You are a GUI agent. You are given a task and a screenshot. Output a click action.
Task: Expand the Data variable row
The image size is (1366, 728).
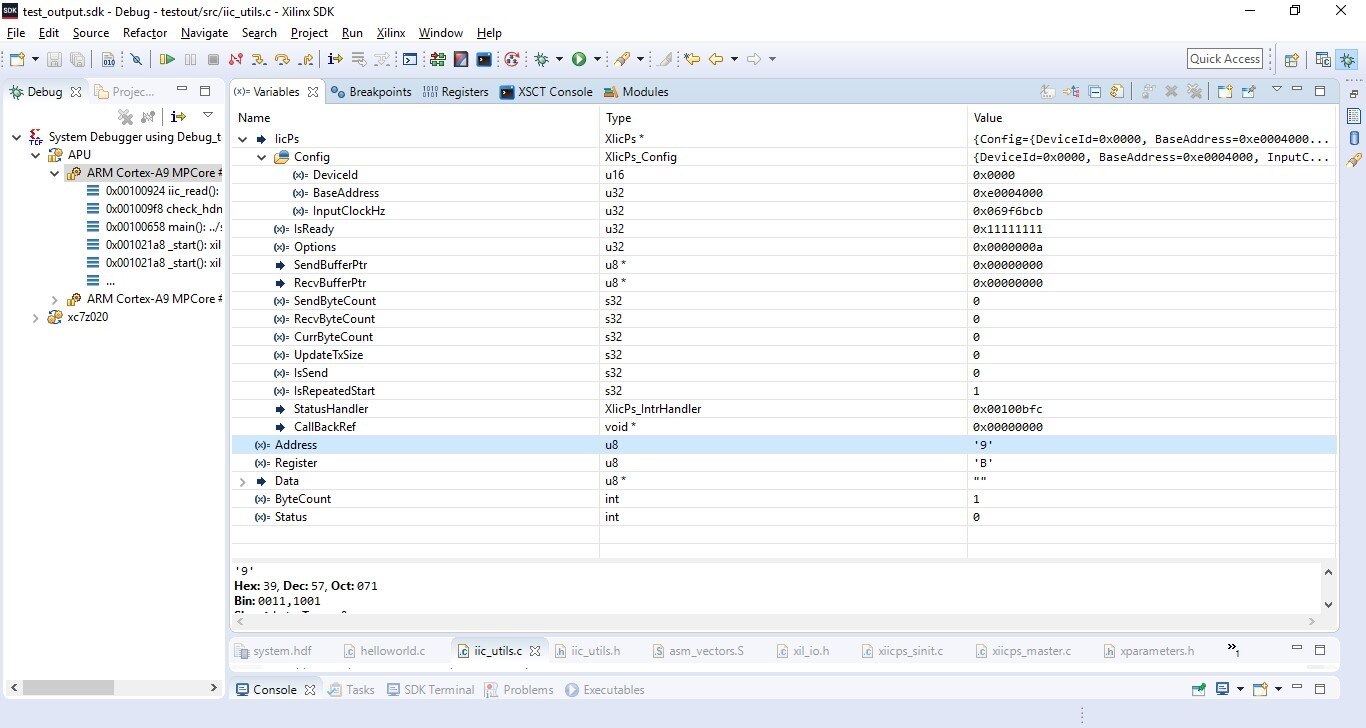(243, 481)
